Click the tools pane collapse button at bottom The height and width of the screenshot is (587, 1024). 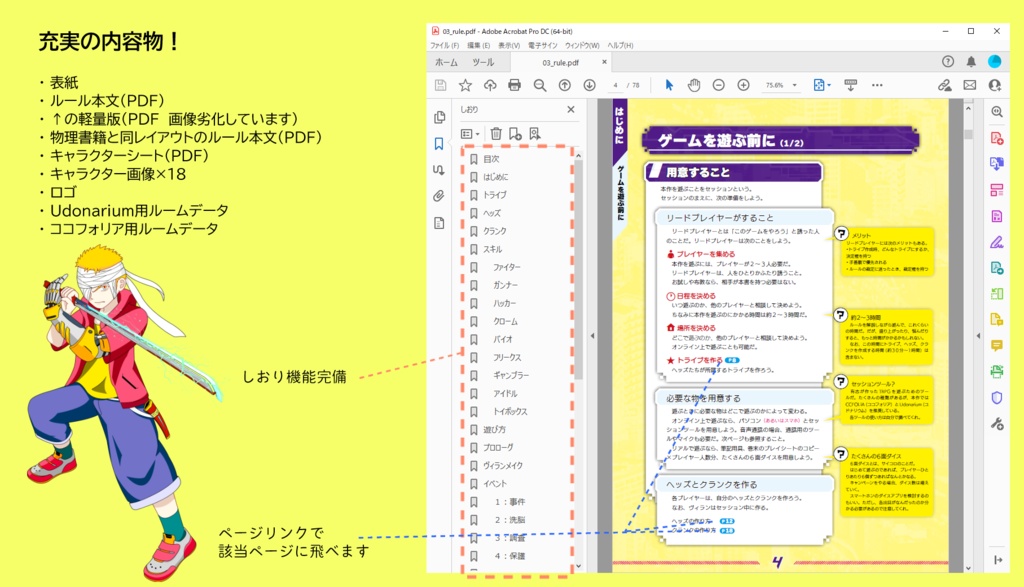point(997,560)
